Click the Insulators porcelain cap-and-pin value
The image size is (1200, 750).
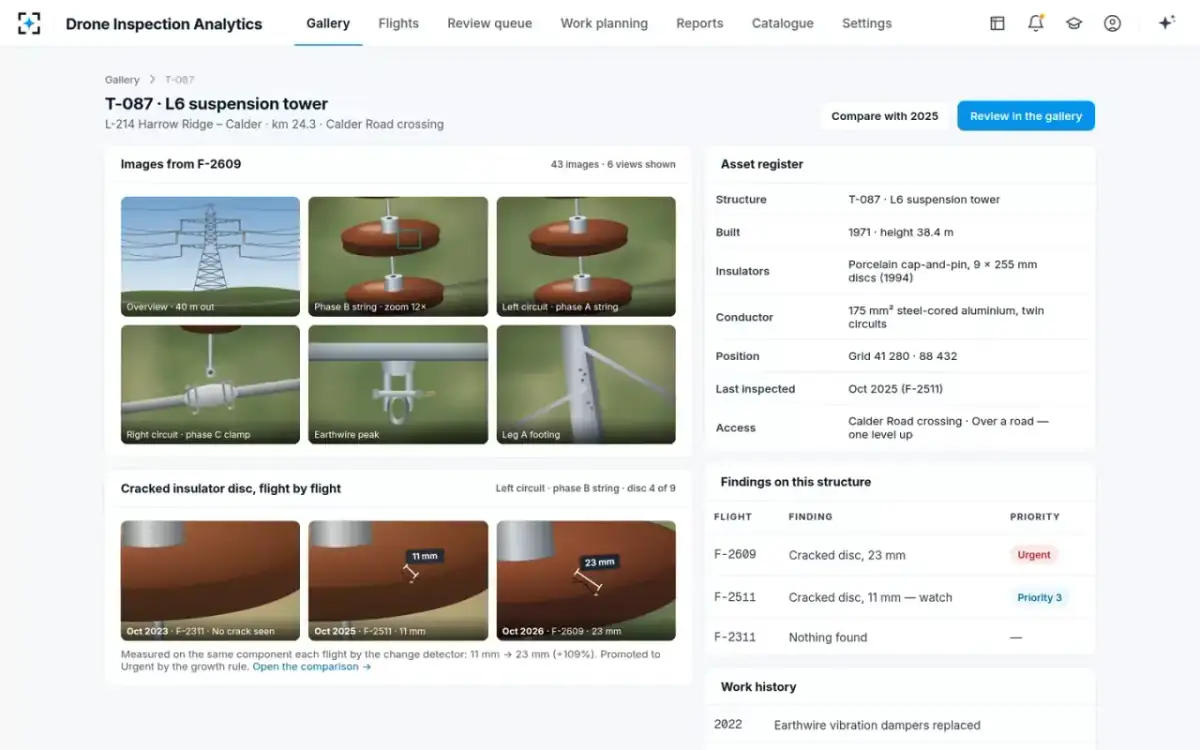943,271
